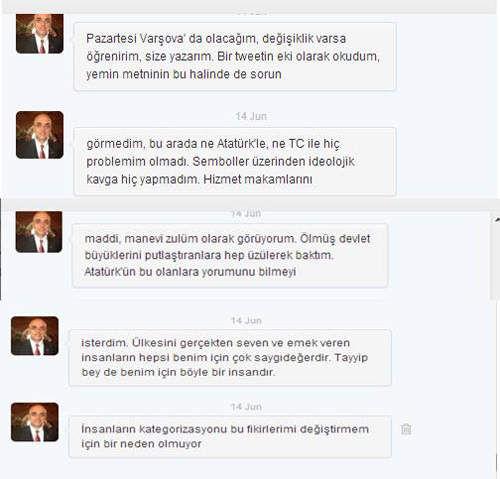Select the "İnsanların kategorizasyonu bu fikirlerimi" message bubble
The width and height of the screenshot is (500, 479).
230,437
